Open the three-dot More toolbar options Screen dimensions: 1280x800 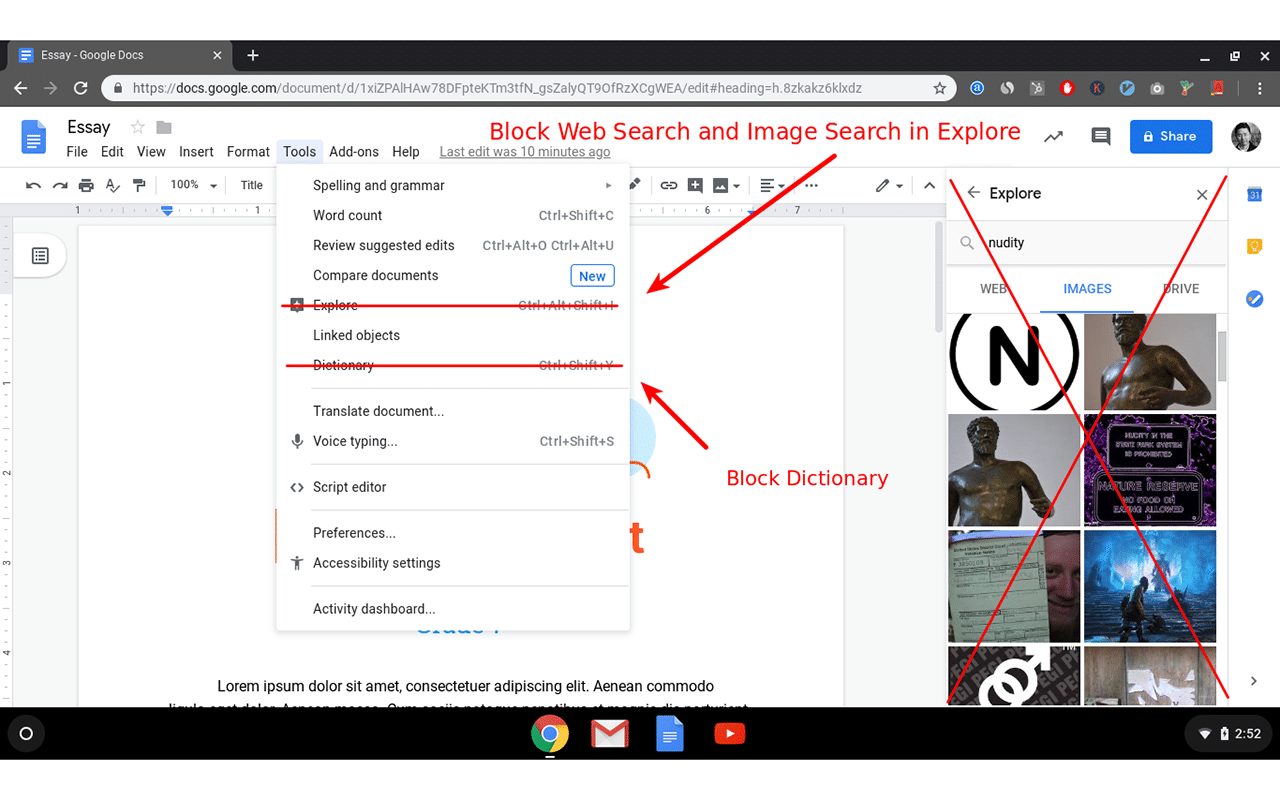click(811, 185)
